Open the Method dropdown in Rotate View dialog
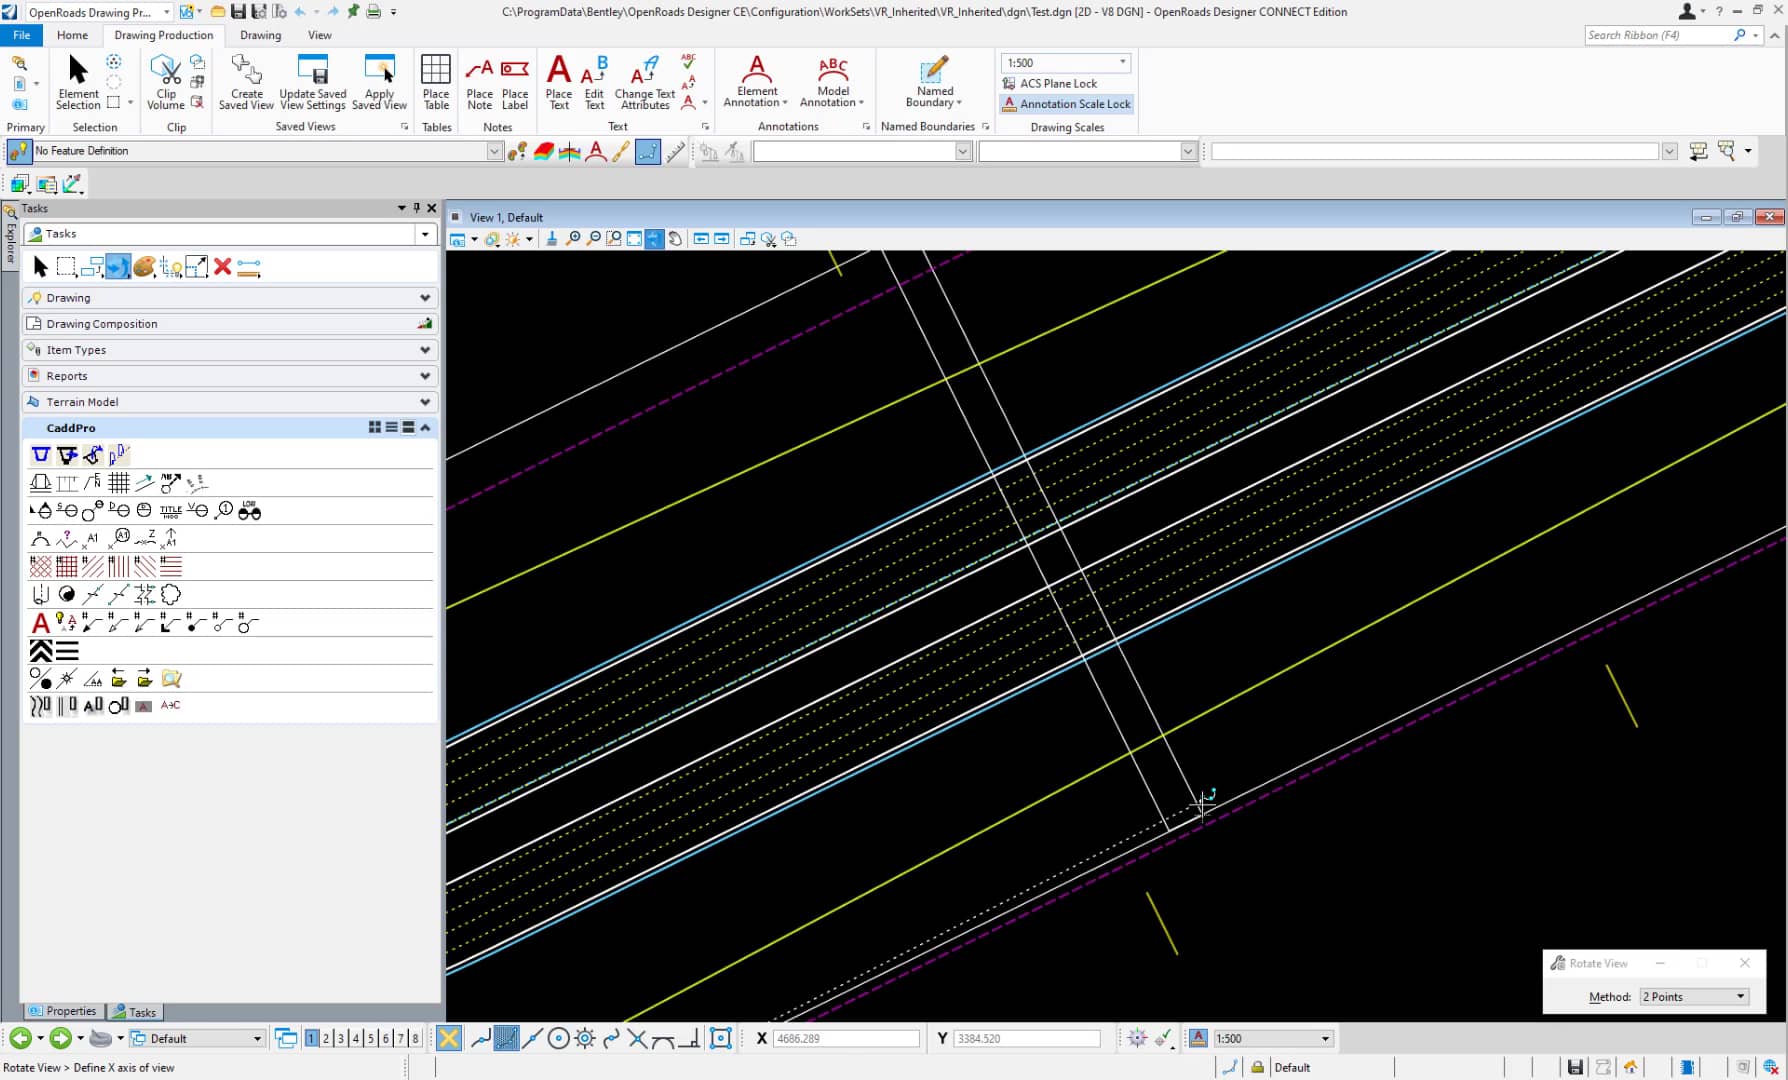The height and width of the screenshot is (1080, 1788). [1693, 996]
